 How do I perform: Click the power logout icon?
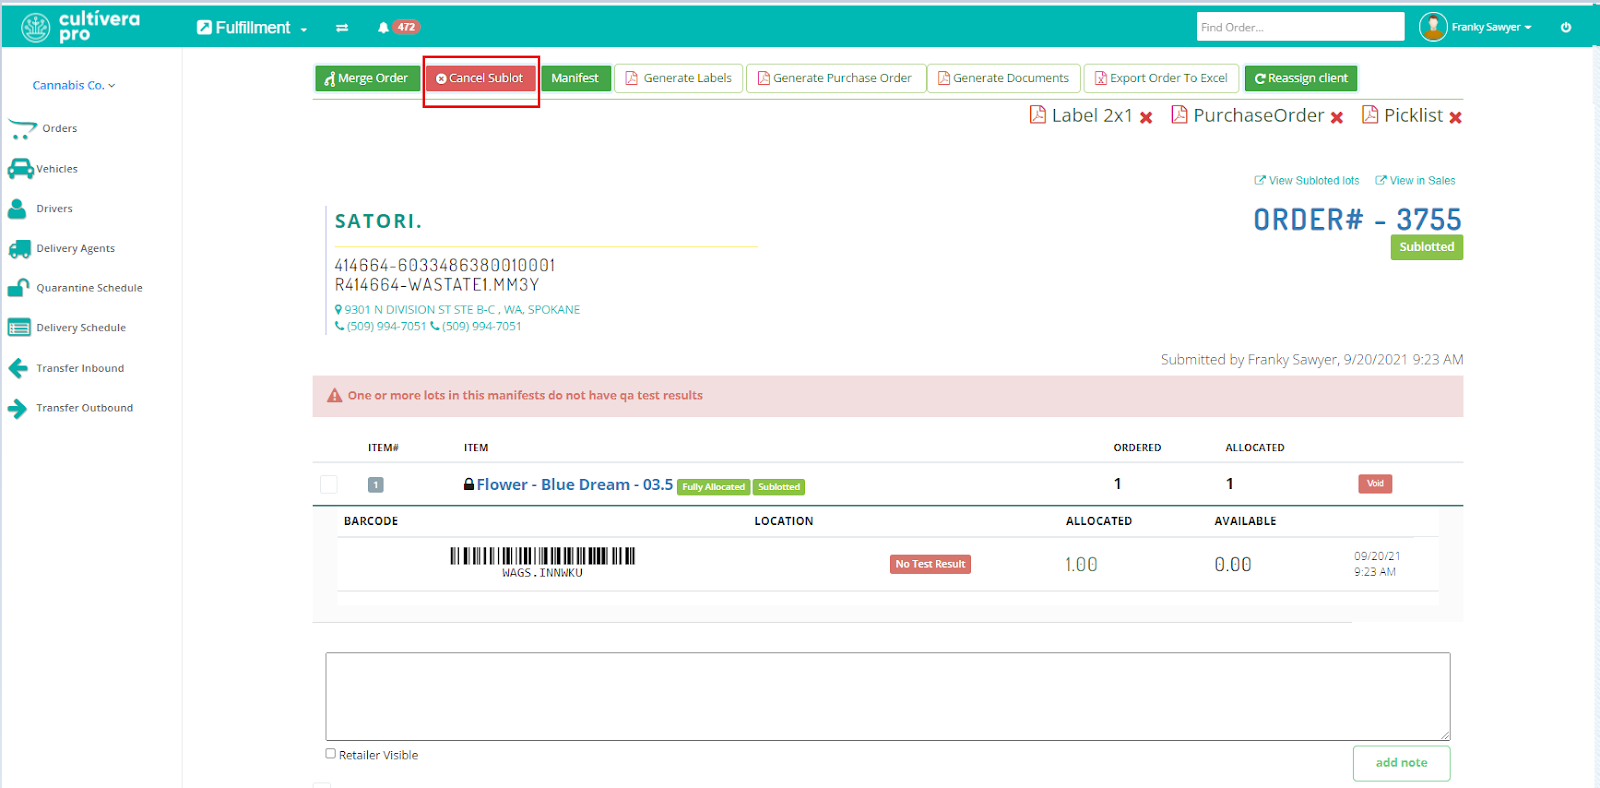click(1566, 27)
